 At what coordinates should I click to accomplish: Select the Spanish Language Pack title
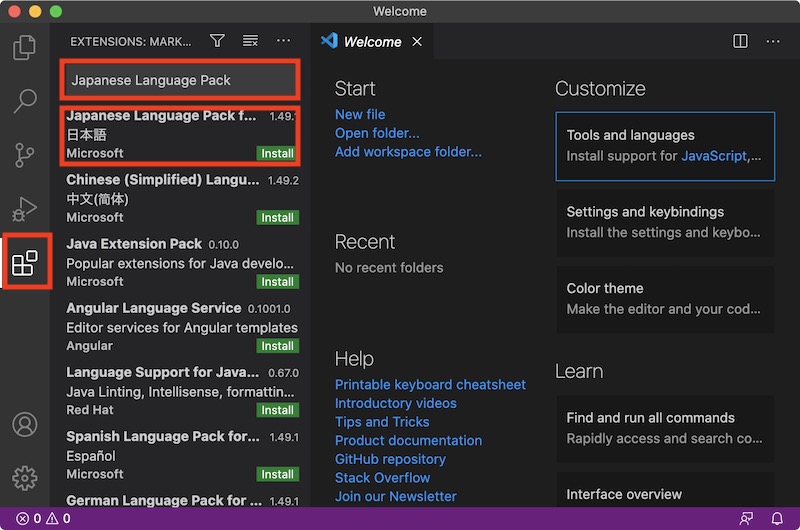tap(163, 437)
